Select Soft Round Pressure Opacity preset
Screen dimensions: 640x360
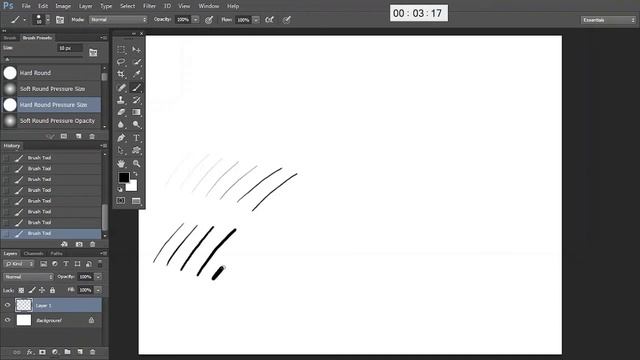51,121
